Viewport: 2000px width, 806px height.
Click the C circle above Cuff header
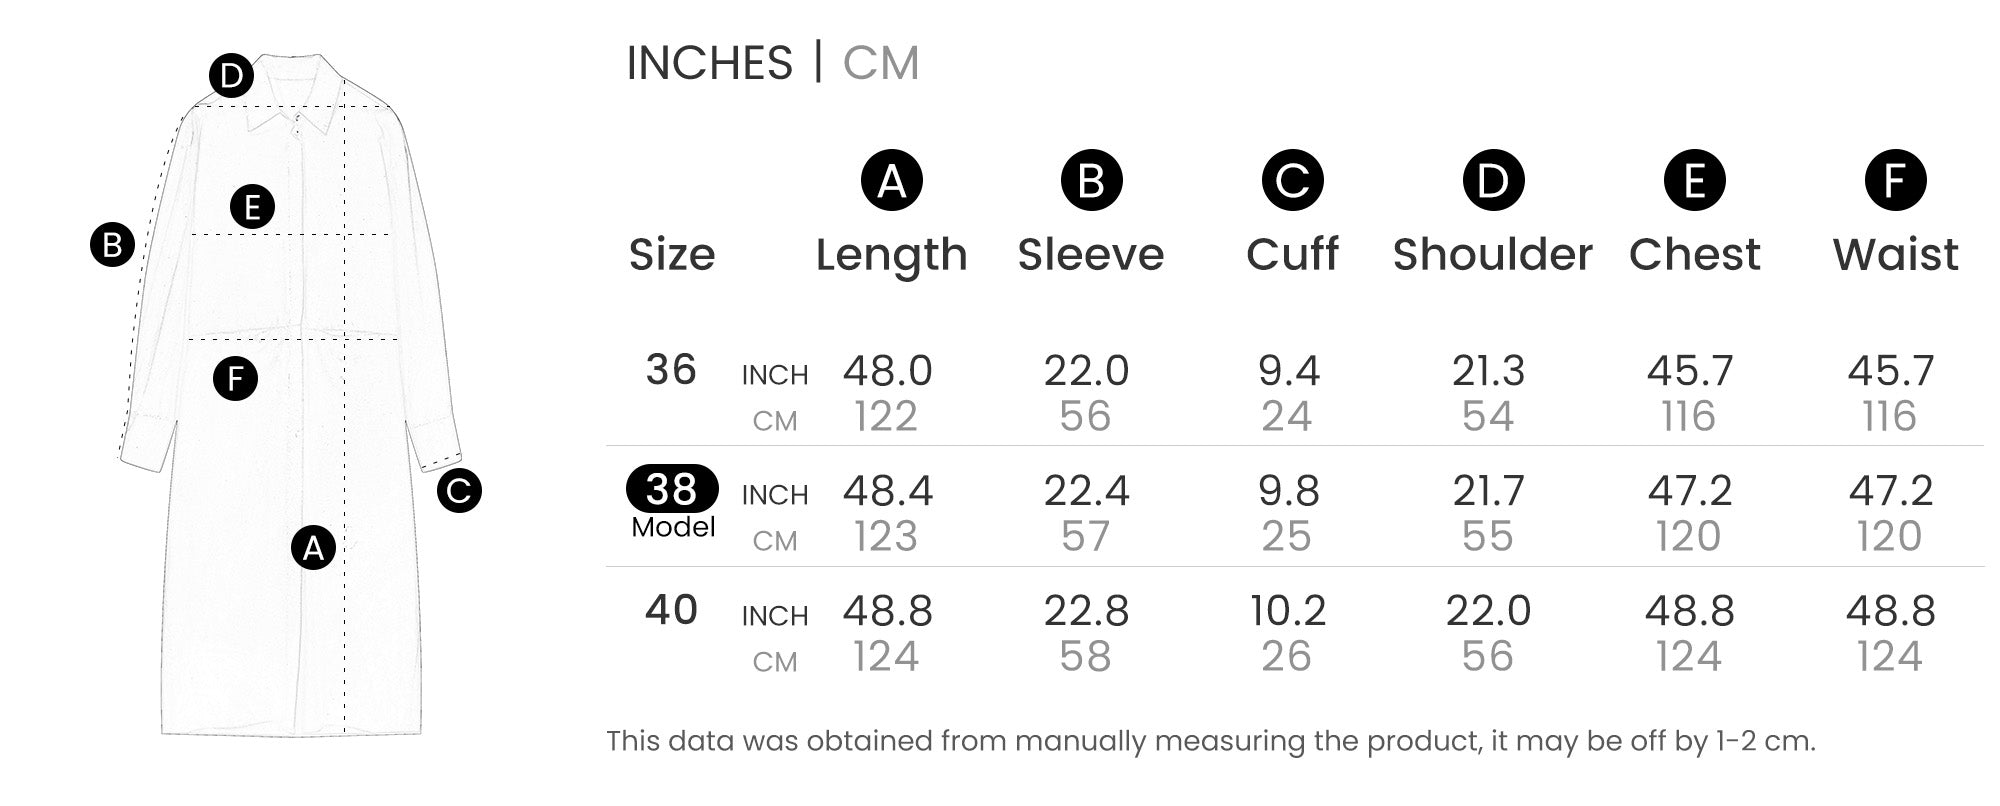tap(1292, 180)
